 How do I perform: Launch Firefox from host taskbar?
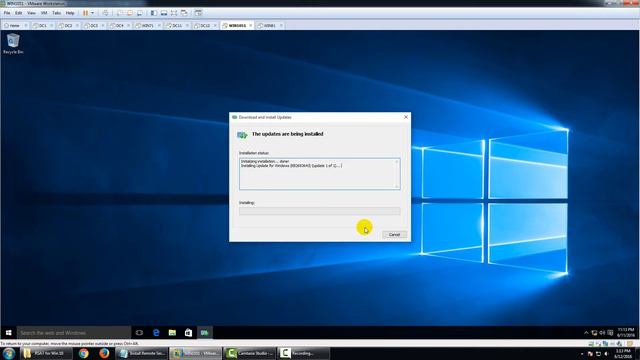click(x=104, y=353)
